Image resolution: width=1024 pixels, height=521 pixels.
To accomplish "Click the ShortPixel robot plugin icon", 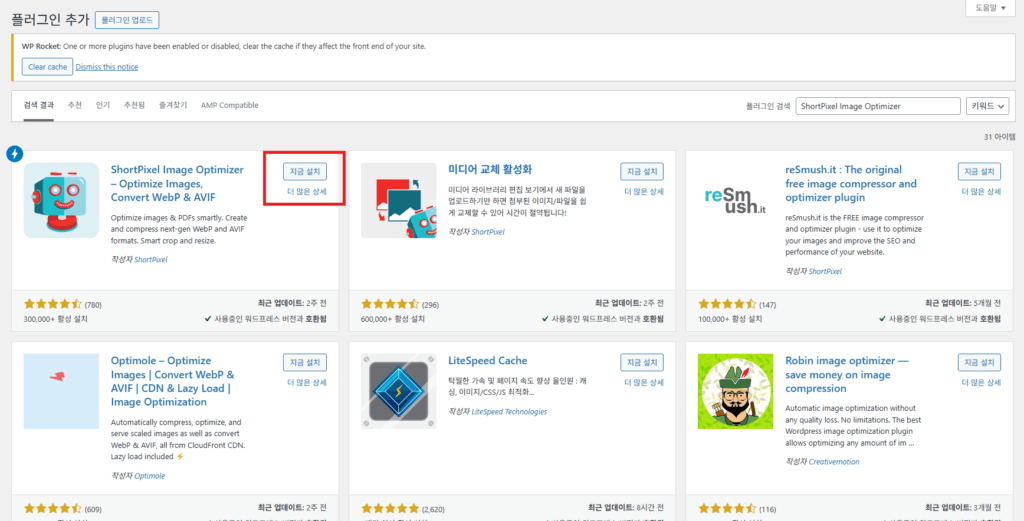I will (x=61, y=200).
